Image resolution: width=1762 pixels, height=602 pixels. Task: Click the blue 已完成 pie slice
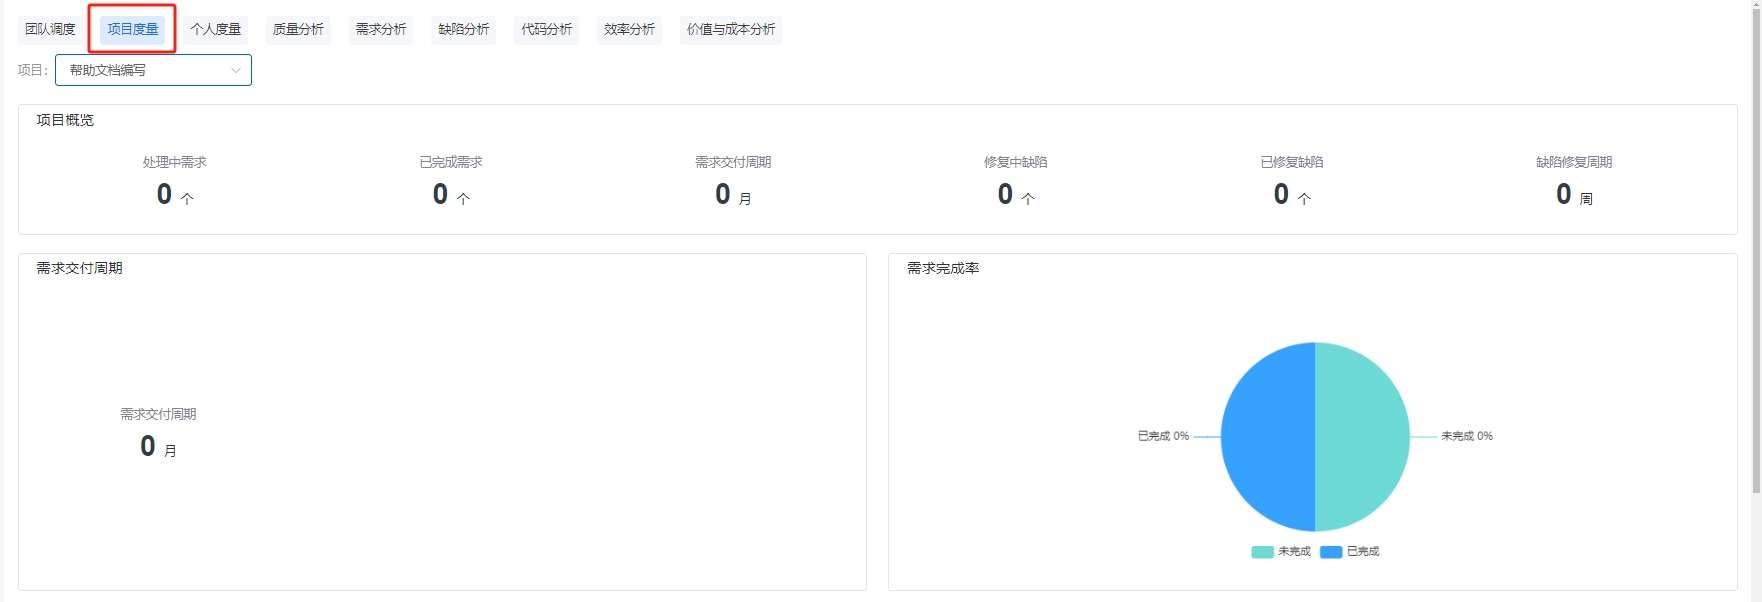point(1268,437)
